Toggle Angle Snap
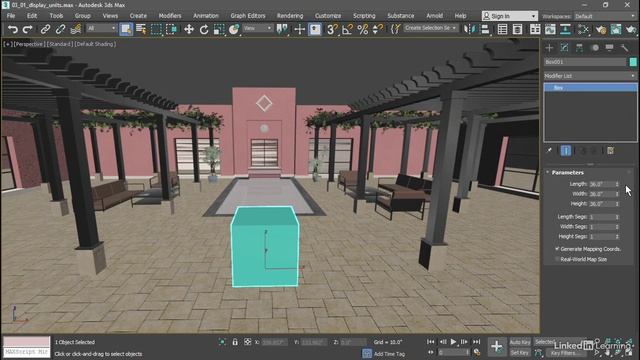The height and width of the screenshot is (360, 640). pos(347,29)
